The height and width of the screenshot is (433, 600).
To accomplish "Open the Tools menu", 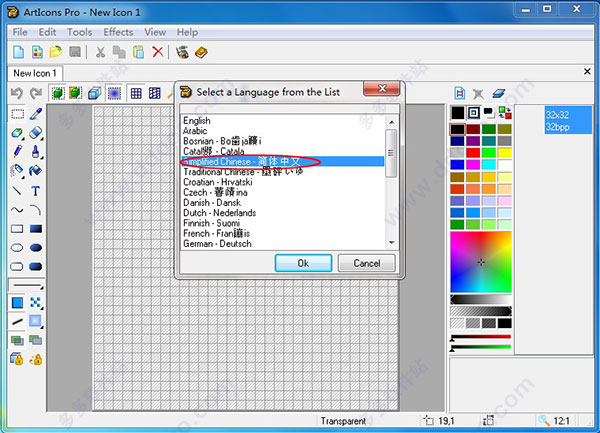I will point(80,32).
